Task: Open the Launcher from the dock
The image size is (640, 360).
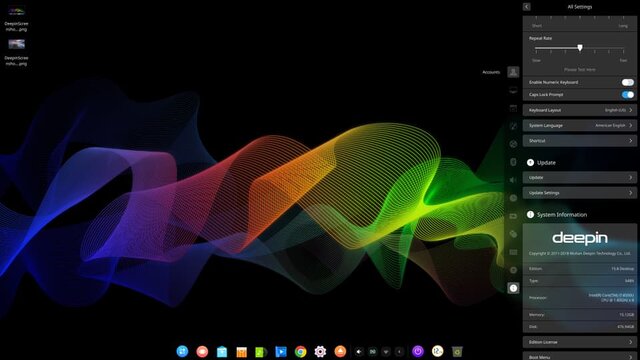Action: click(182, 351)
